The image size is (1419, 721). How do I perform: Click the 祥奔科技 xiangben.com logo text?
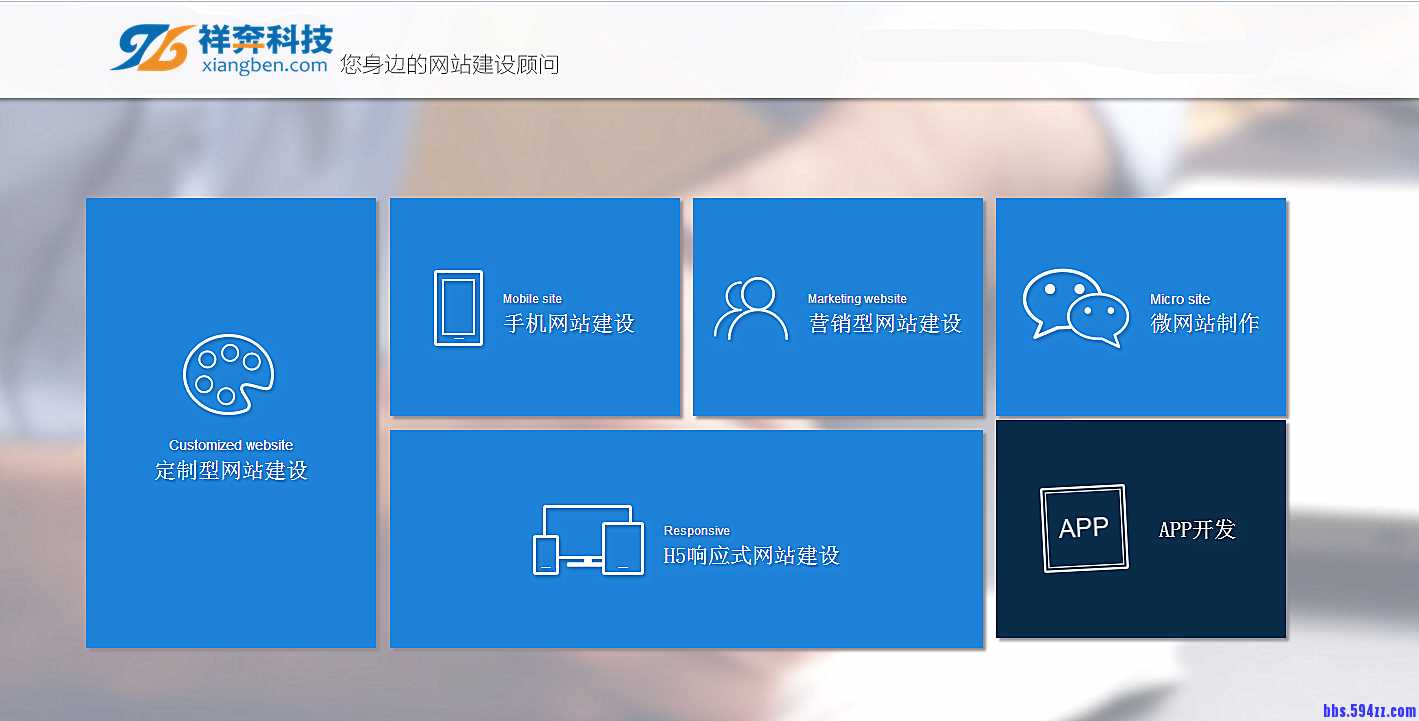(x=265, y=50)
